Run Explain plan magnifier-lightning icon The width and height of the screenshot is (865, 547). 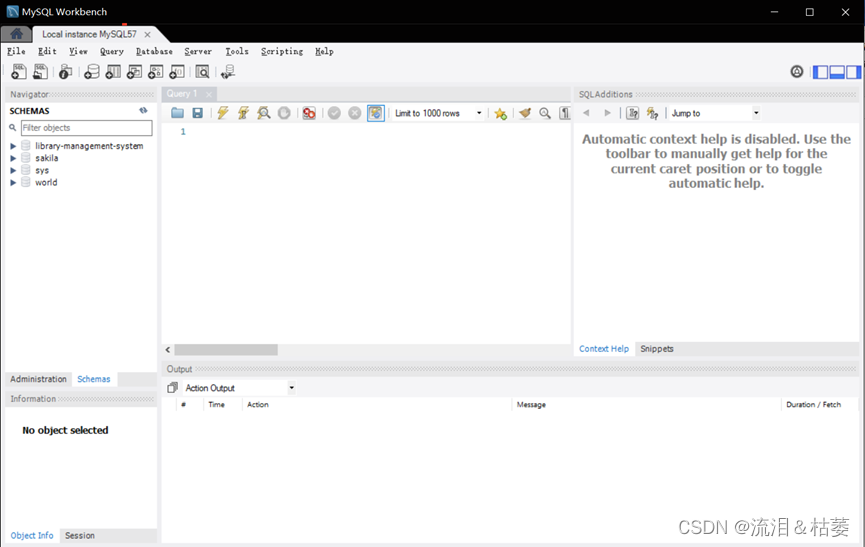coord(264,113)
